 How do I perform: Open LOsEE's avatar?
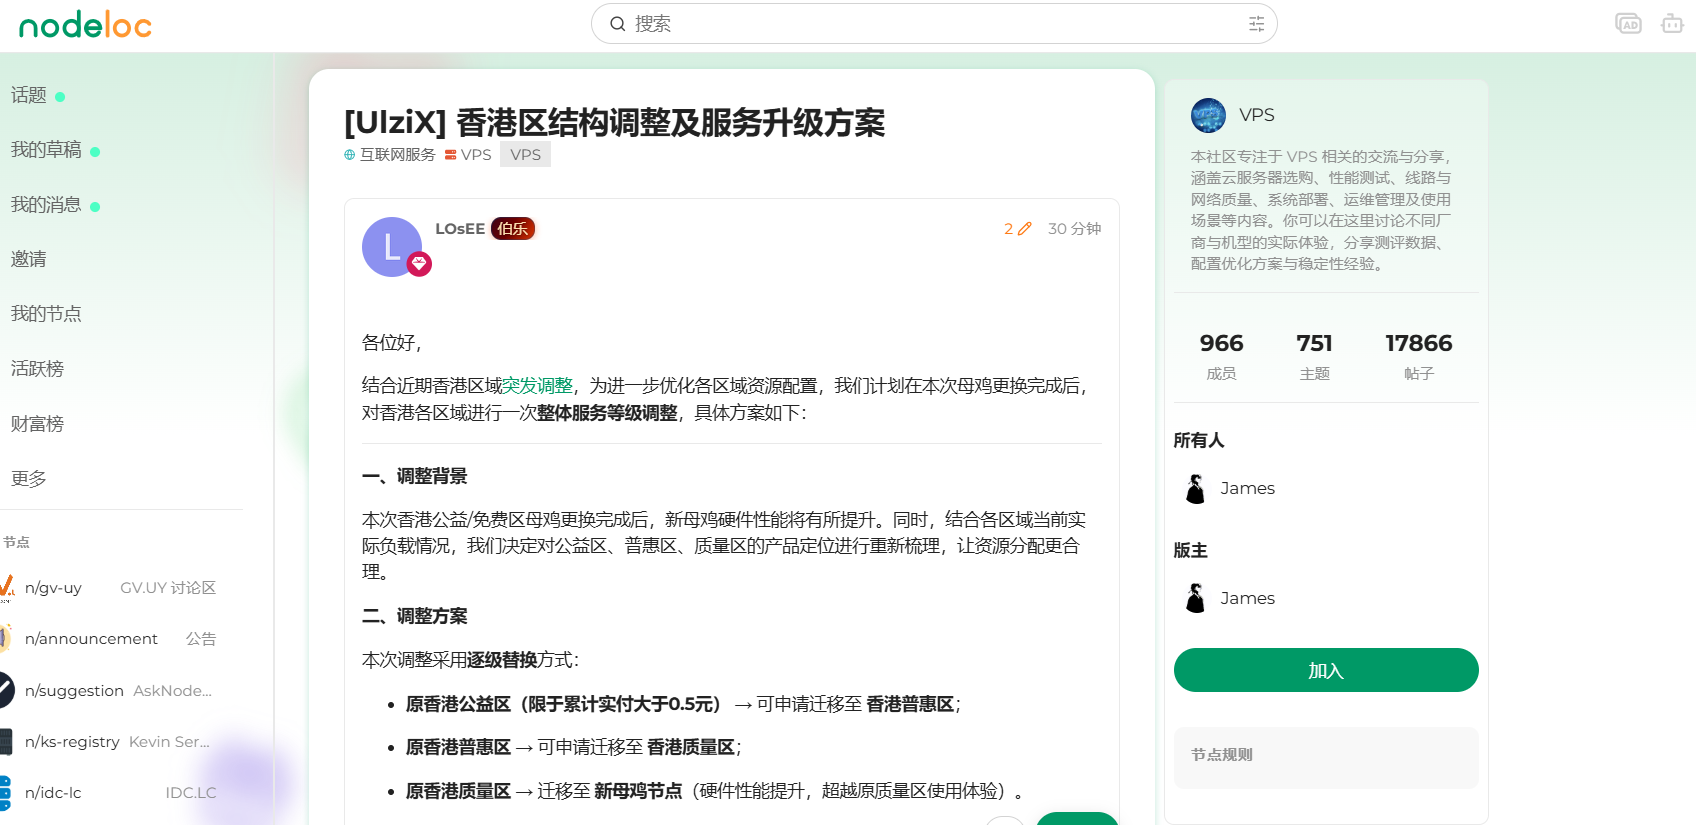pyautogui.click(x=392, y=247)
